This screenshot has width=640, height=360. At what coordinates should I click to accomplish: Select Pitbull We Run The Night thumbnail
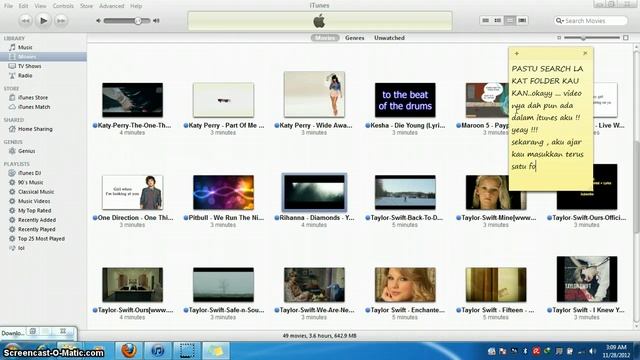pyautogui.click(x=223, y=193)
